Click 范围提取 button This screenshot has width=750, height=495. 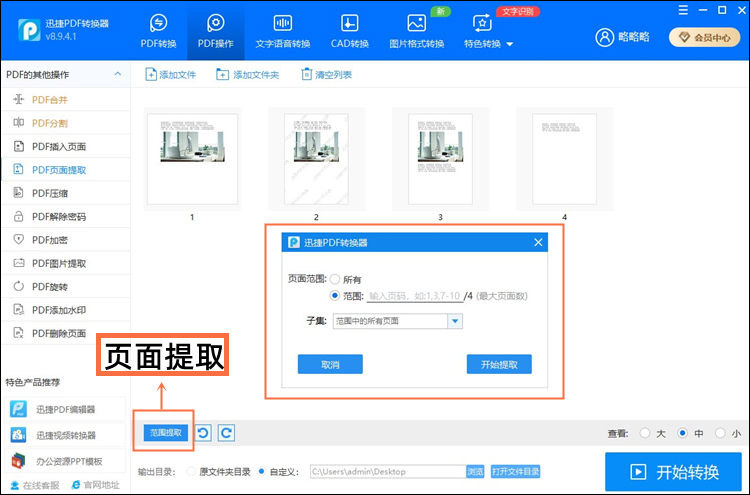click(165, 433)
